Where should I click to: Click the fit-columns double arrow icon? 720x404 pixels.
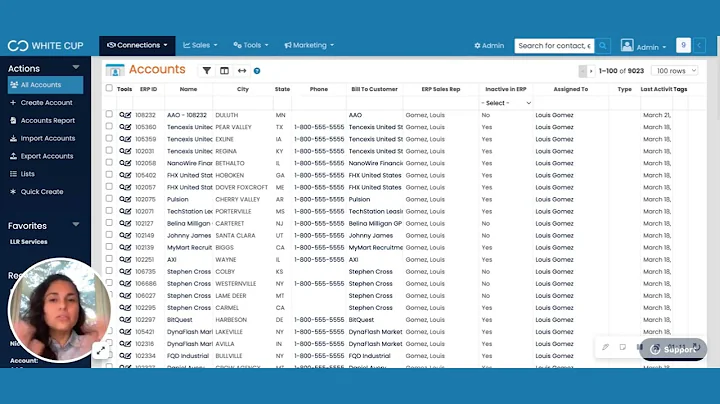(x=242, y=71)
